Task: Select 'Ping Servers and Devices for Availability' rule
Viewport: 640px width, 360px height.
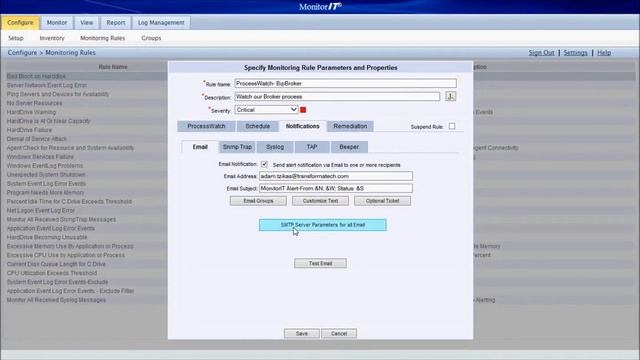Action: 58,94
